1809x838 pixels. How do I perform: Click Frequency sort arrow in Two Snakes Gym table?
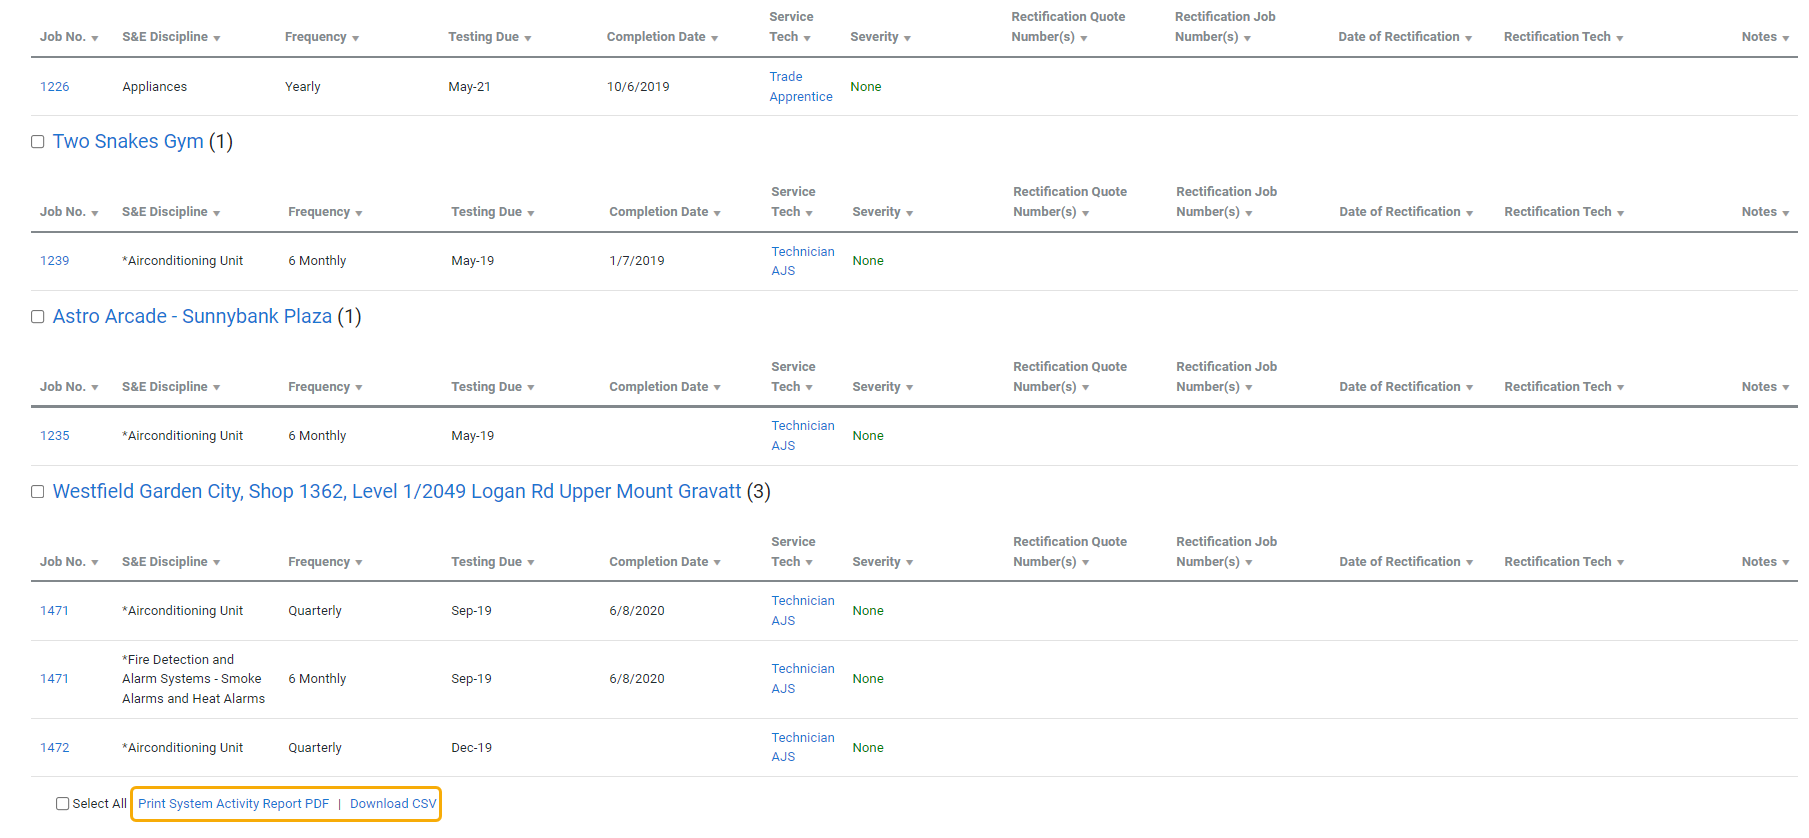[359, 213]
